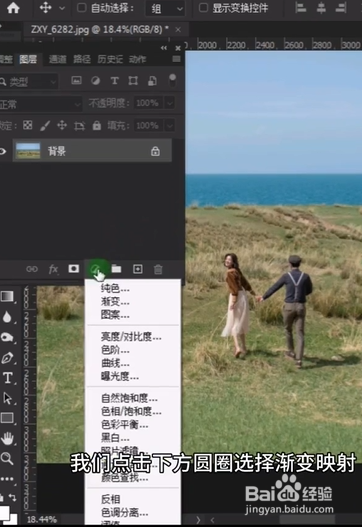
Task: Open the Move tool preset dropdown arrow
Action: pyautogui.click(x=62, y=8)
